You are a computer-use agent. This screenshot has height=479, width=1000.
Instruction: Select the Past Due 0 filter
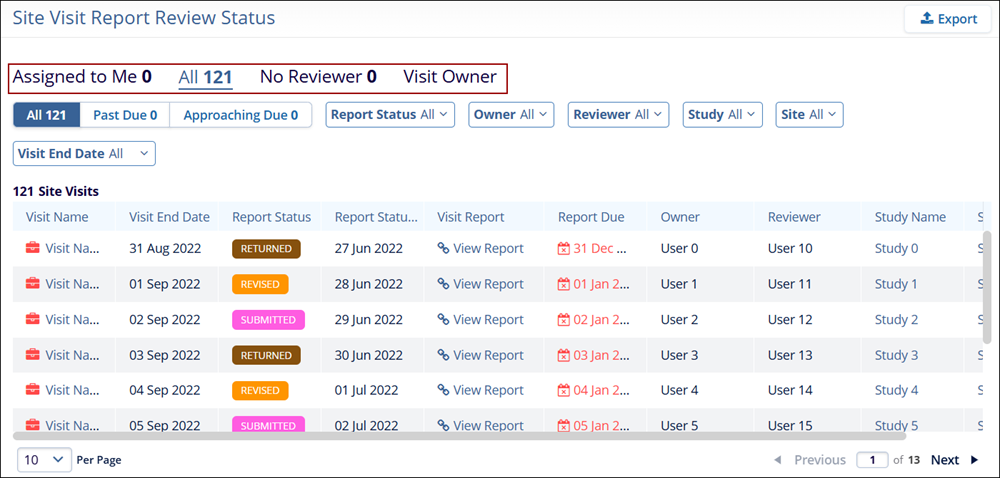click(125, 115)
